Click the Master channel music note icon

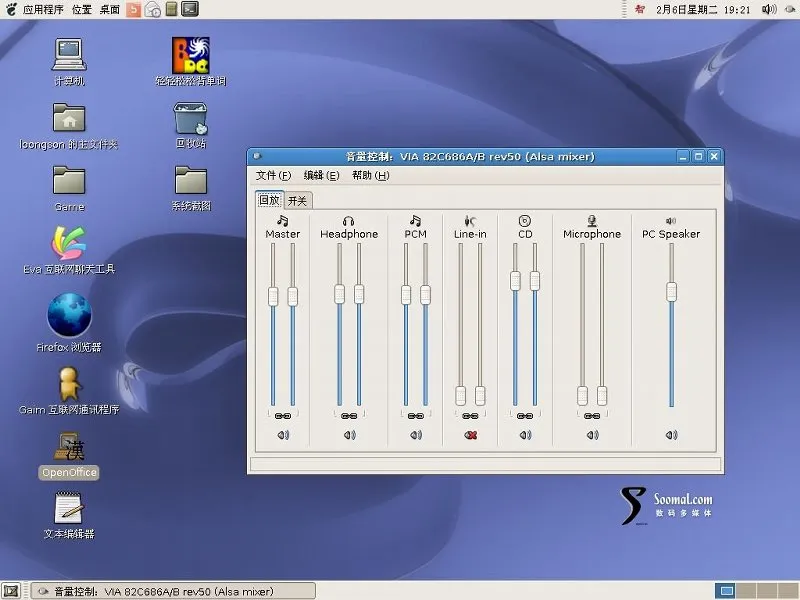[283, 220]
